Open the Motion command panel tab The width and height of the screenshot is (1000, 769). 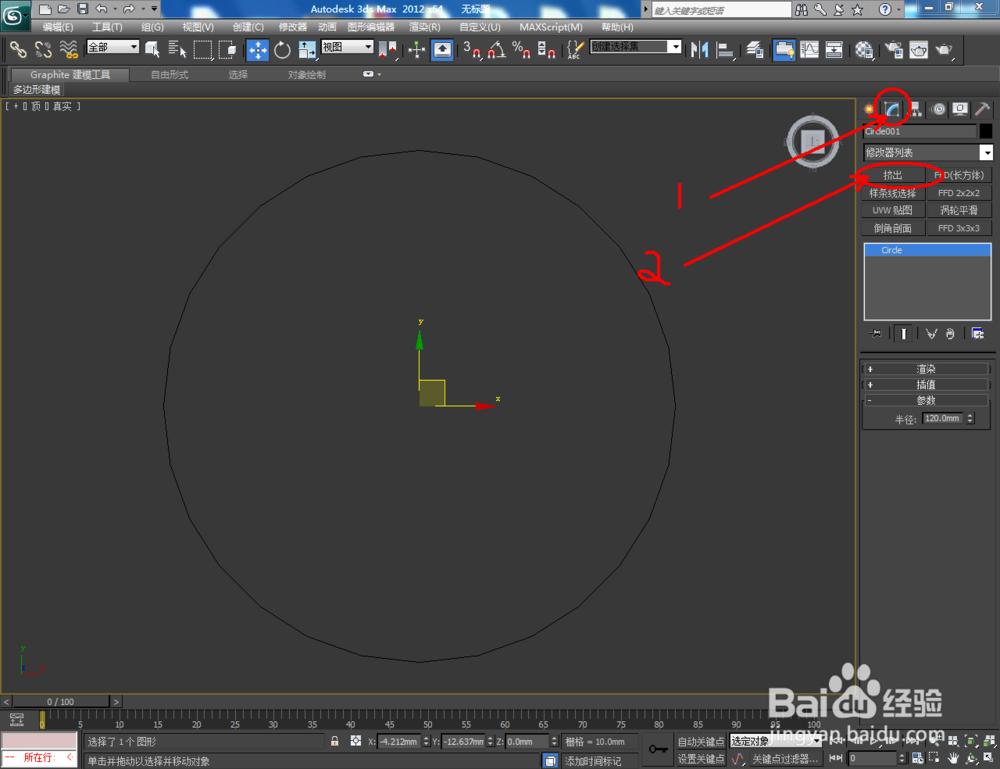click(x=938, y=109)
